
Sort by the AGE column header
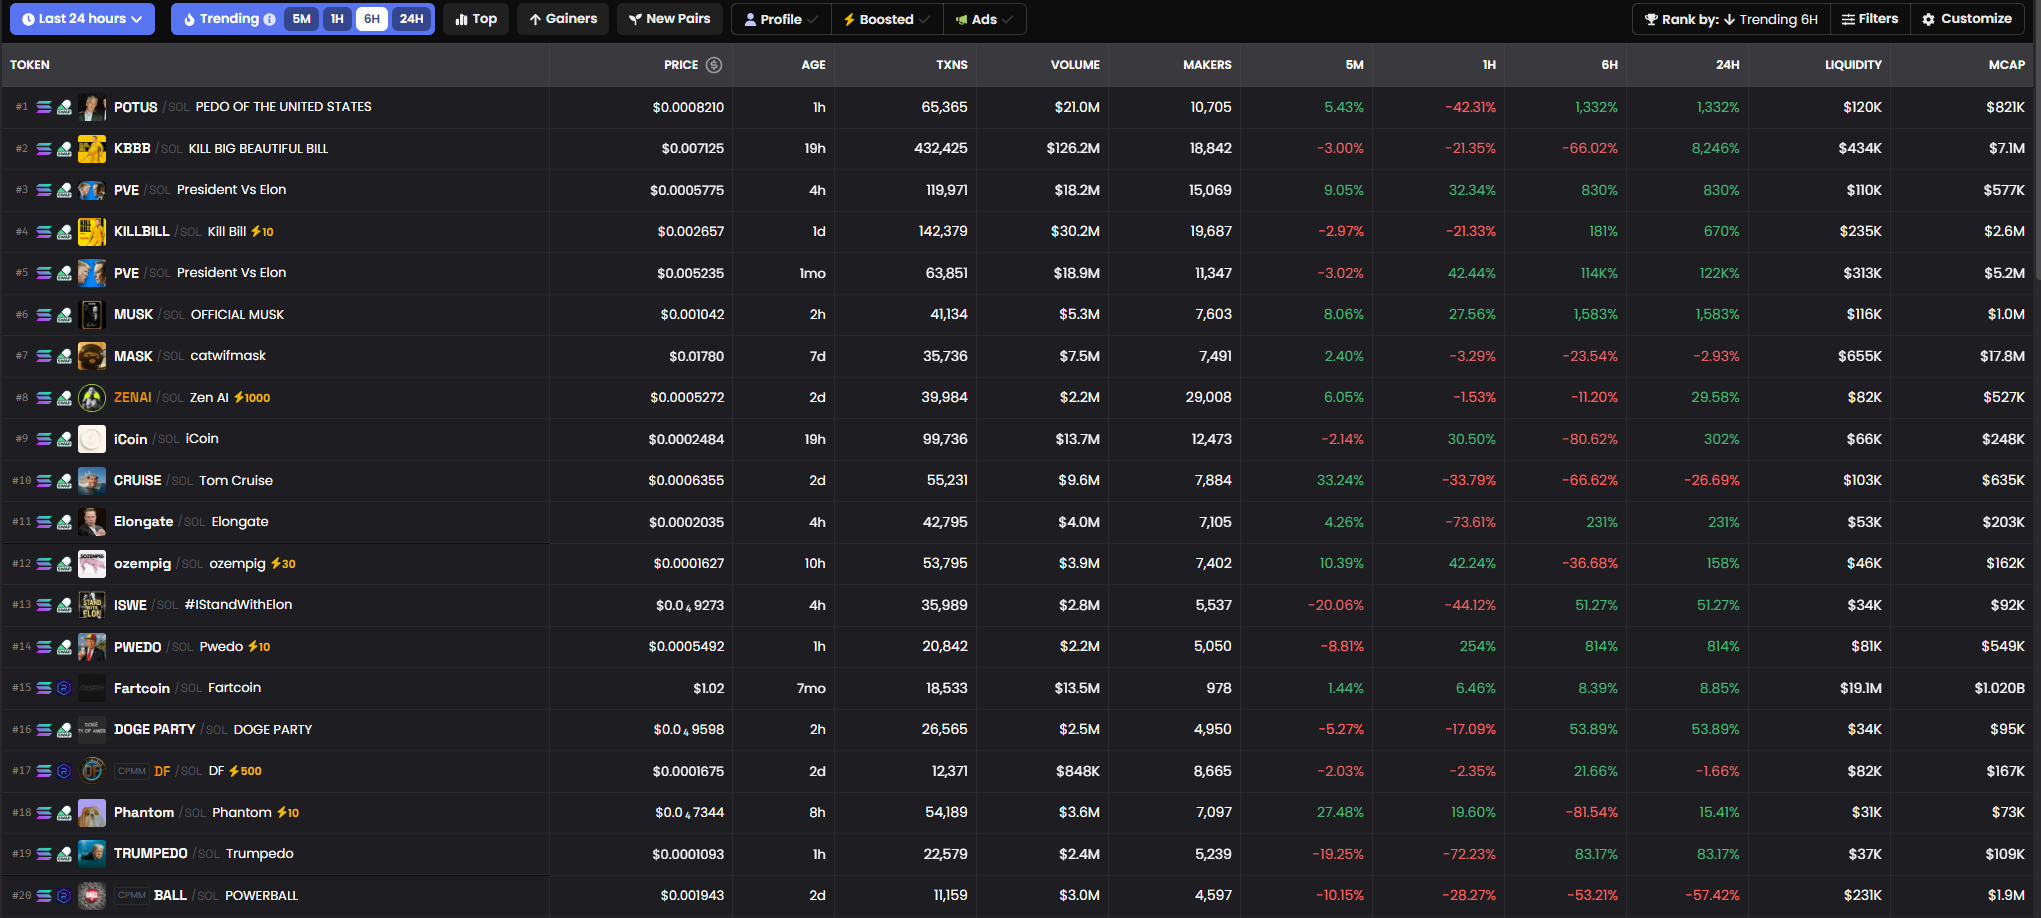tap(813, 65)
